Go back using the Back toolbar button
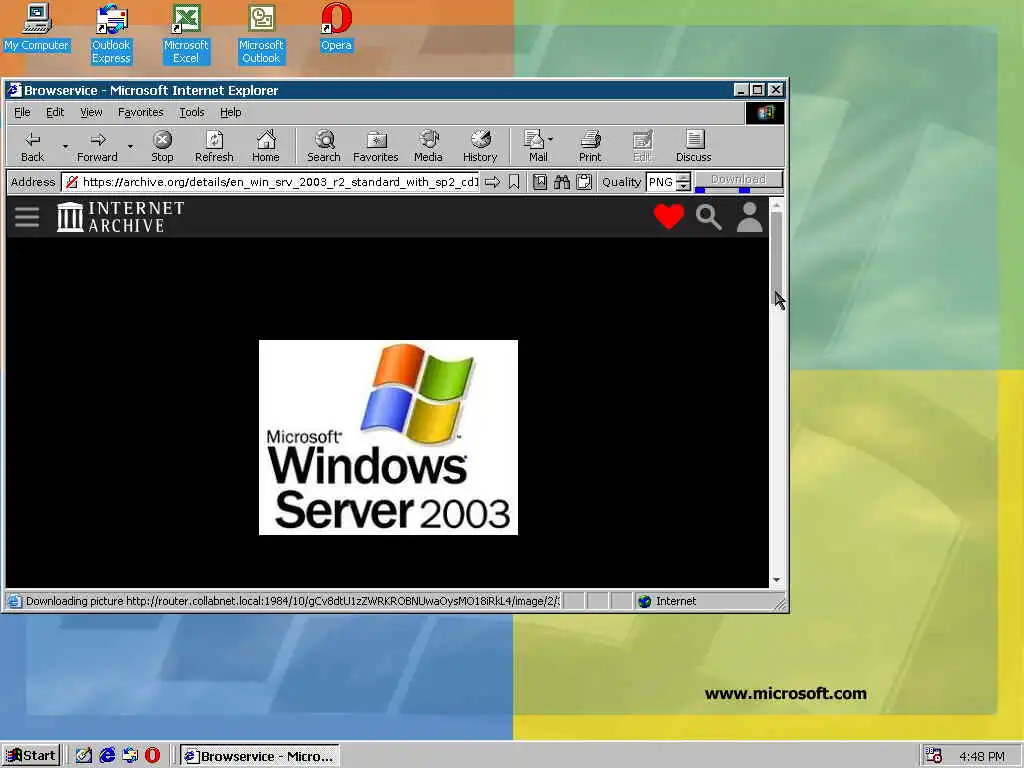Image resolution: width=1024 pixels, height=768 pixels. coord(32,146)
